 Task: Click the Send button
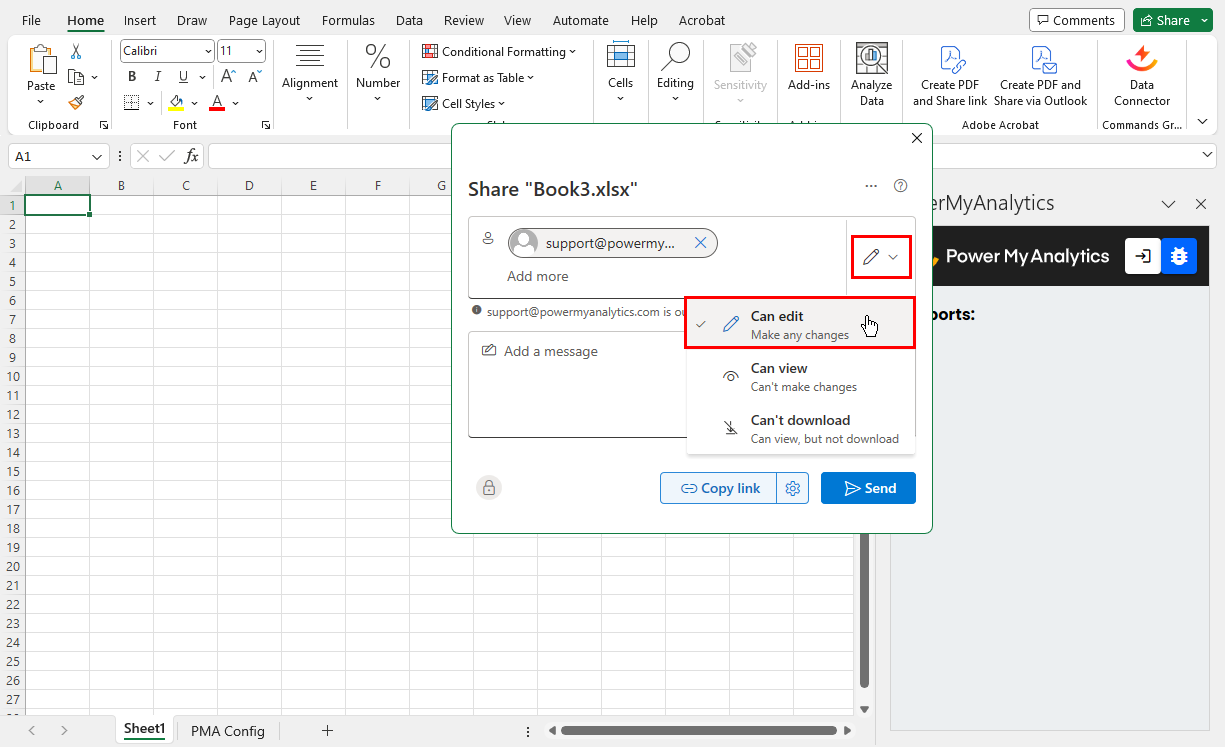coord(868,488)
